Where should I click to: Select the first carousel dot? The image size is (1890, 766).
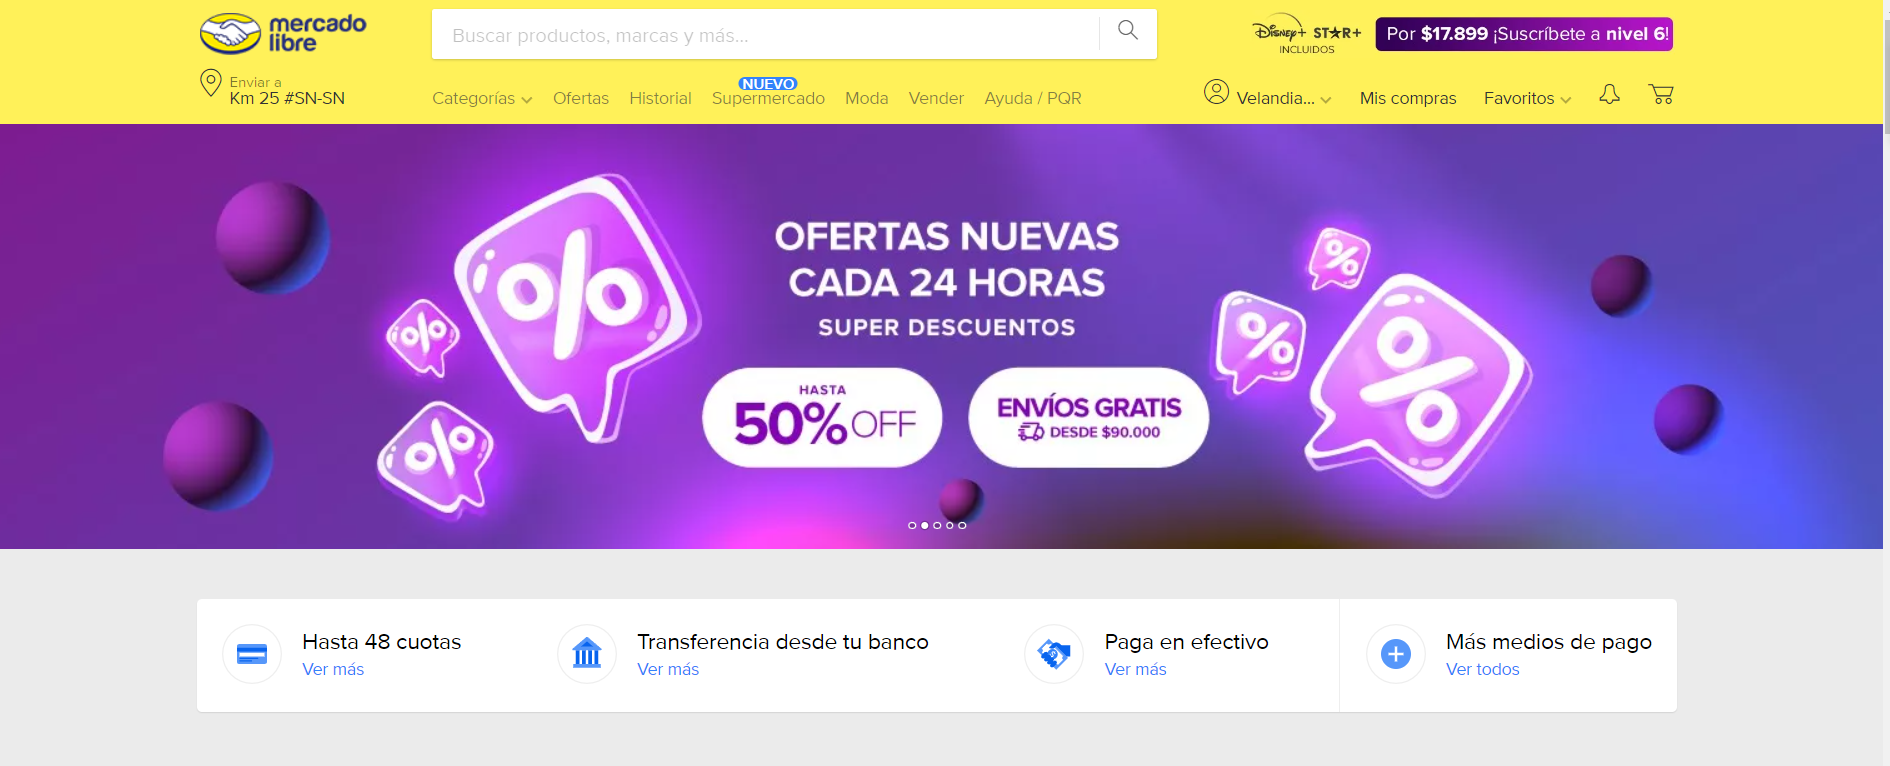coord(912,525)
